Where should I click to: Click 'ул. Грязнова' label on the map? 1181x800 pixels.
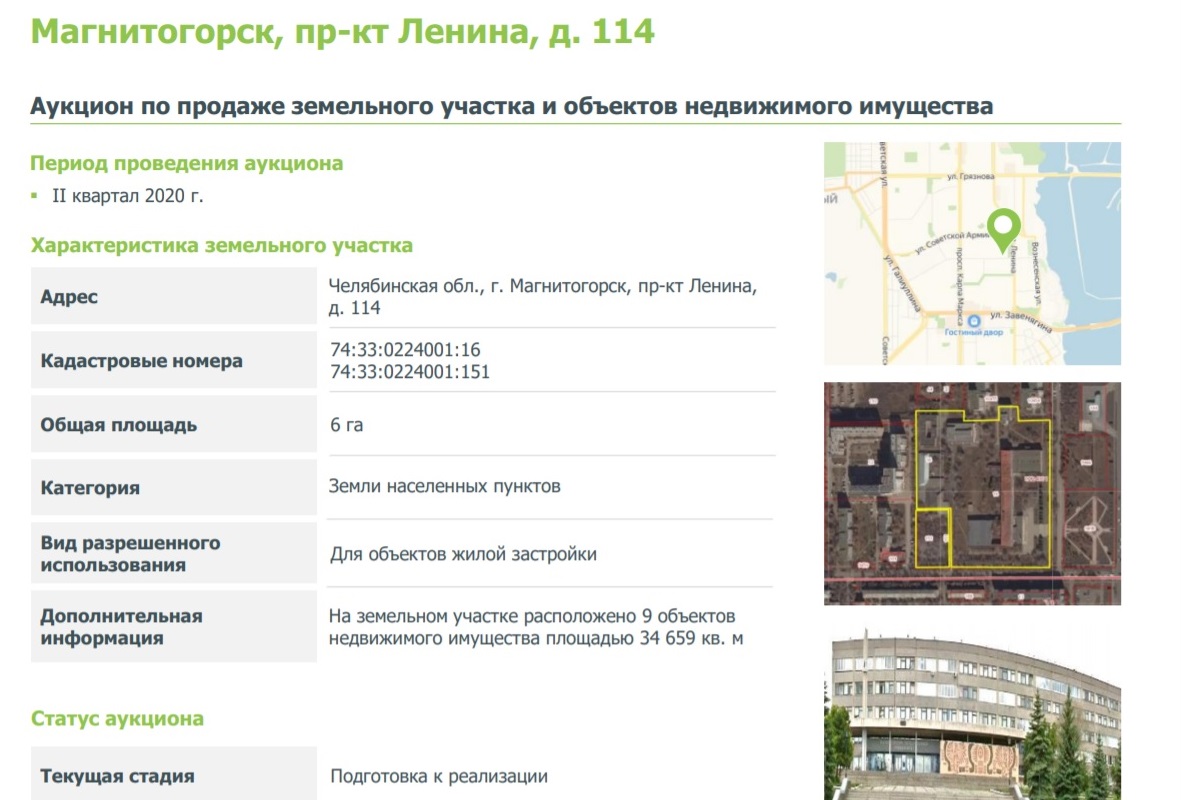(x=971, y=176)
